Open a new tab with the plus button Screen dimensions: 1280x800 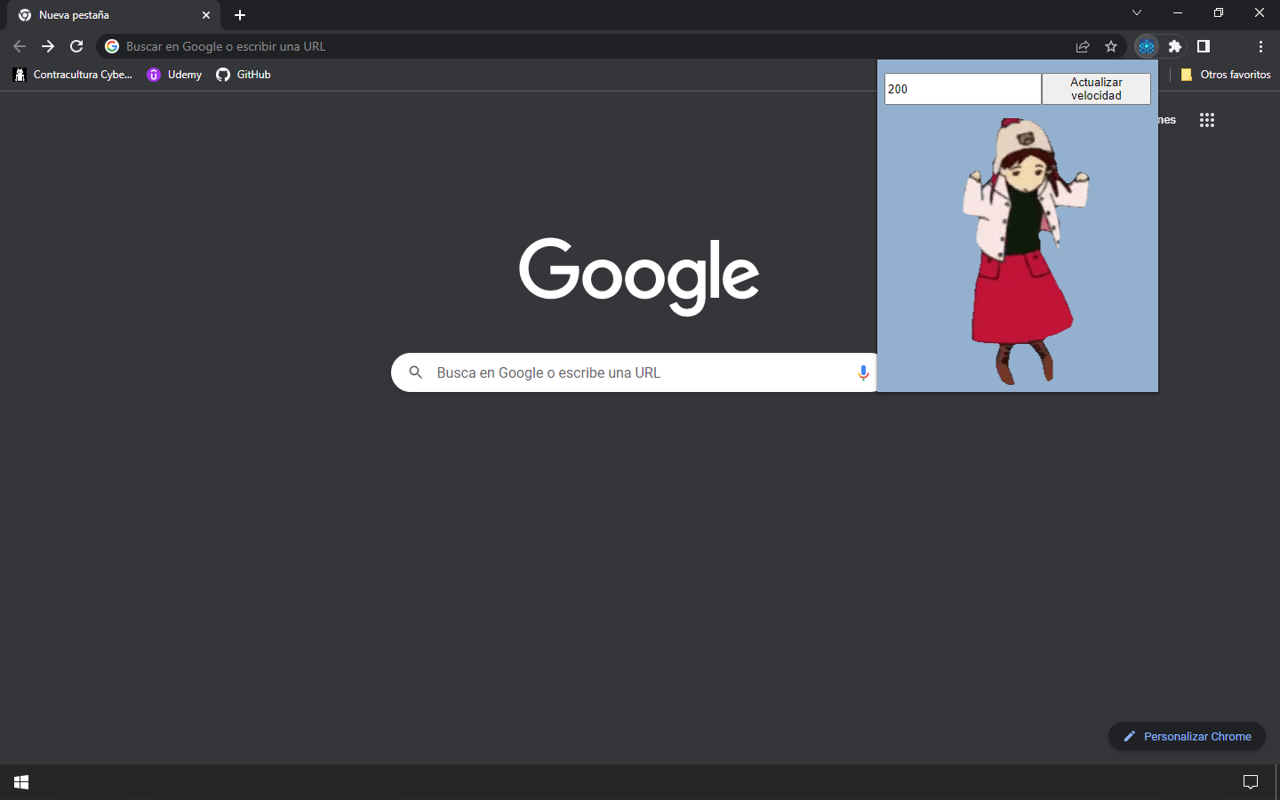(240, 15)
